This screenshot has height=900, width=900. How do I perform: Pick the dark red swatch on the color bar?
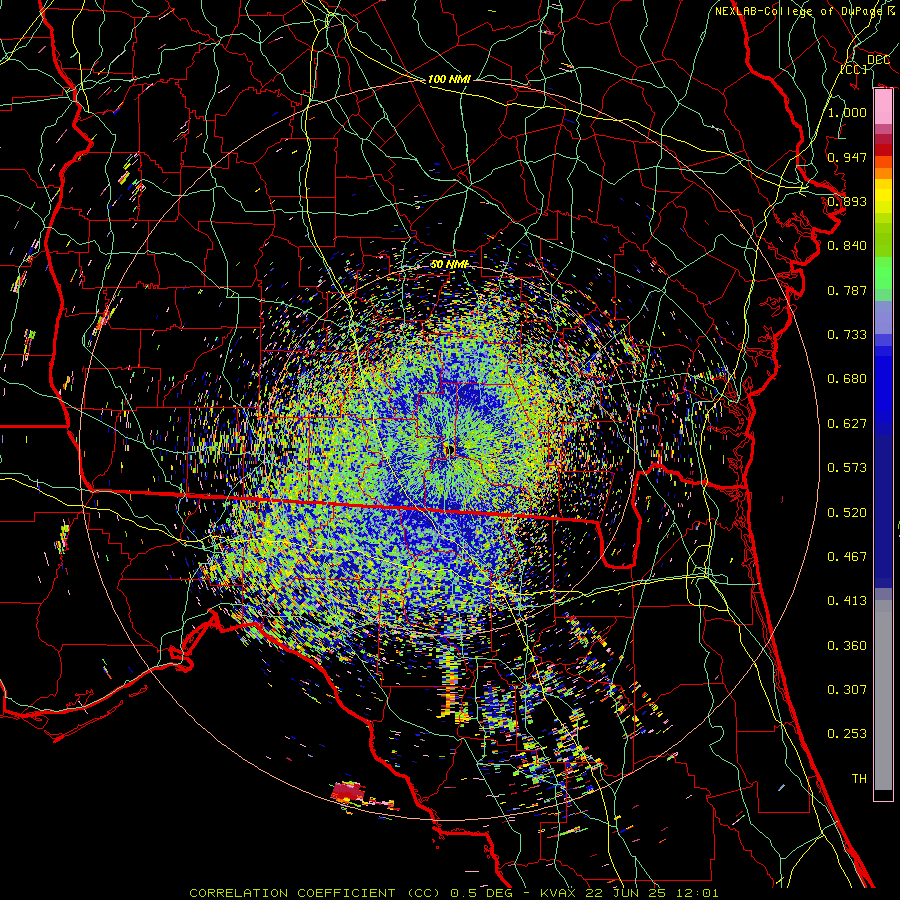(x=883, y=149)
